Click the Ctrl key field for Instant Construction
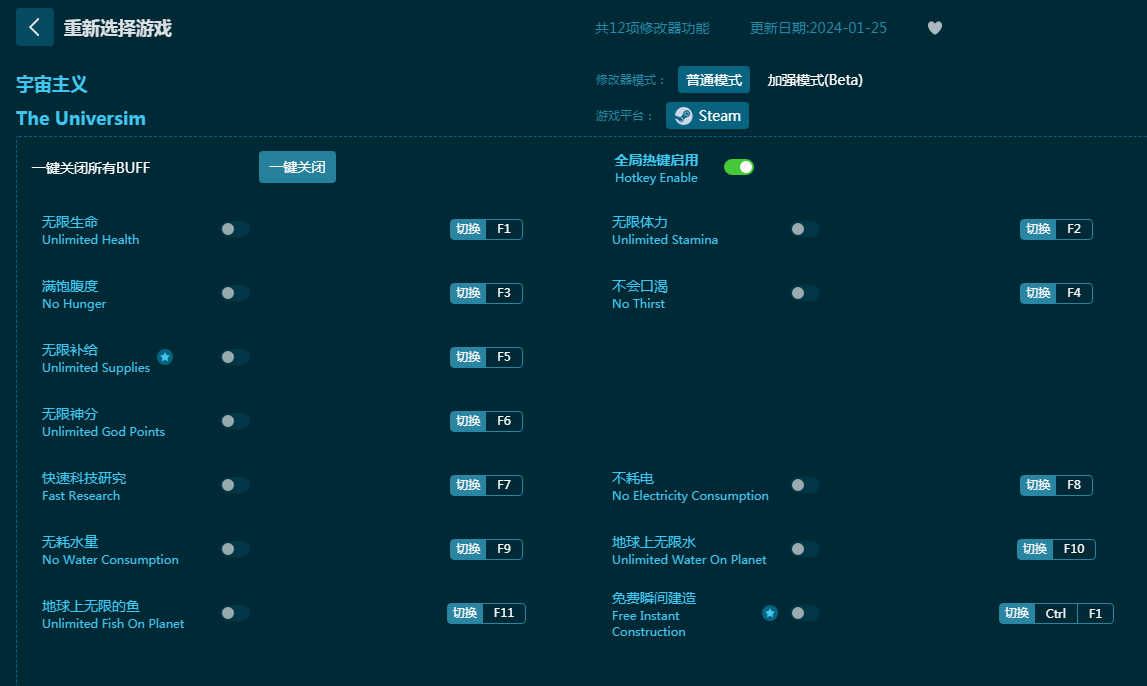 tap(1056, 613)
